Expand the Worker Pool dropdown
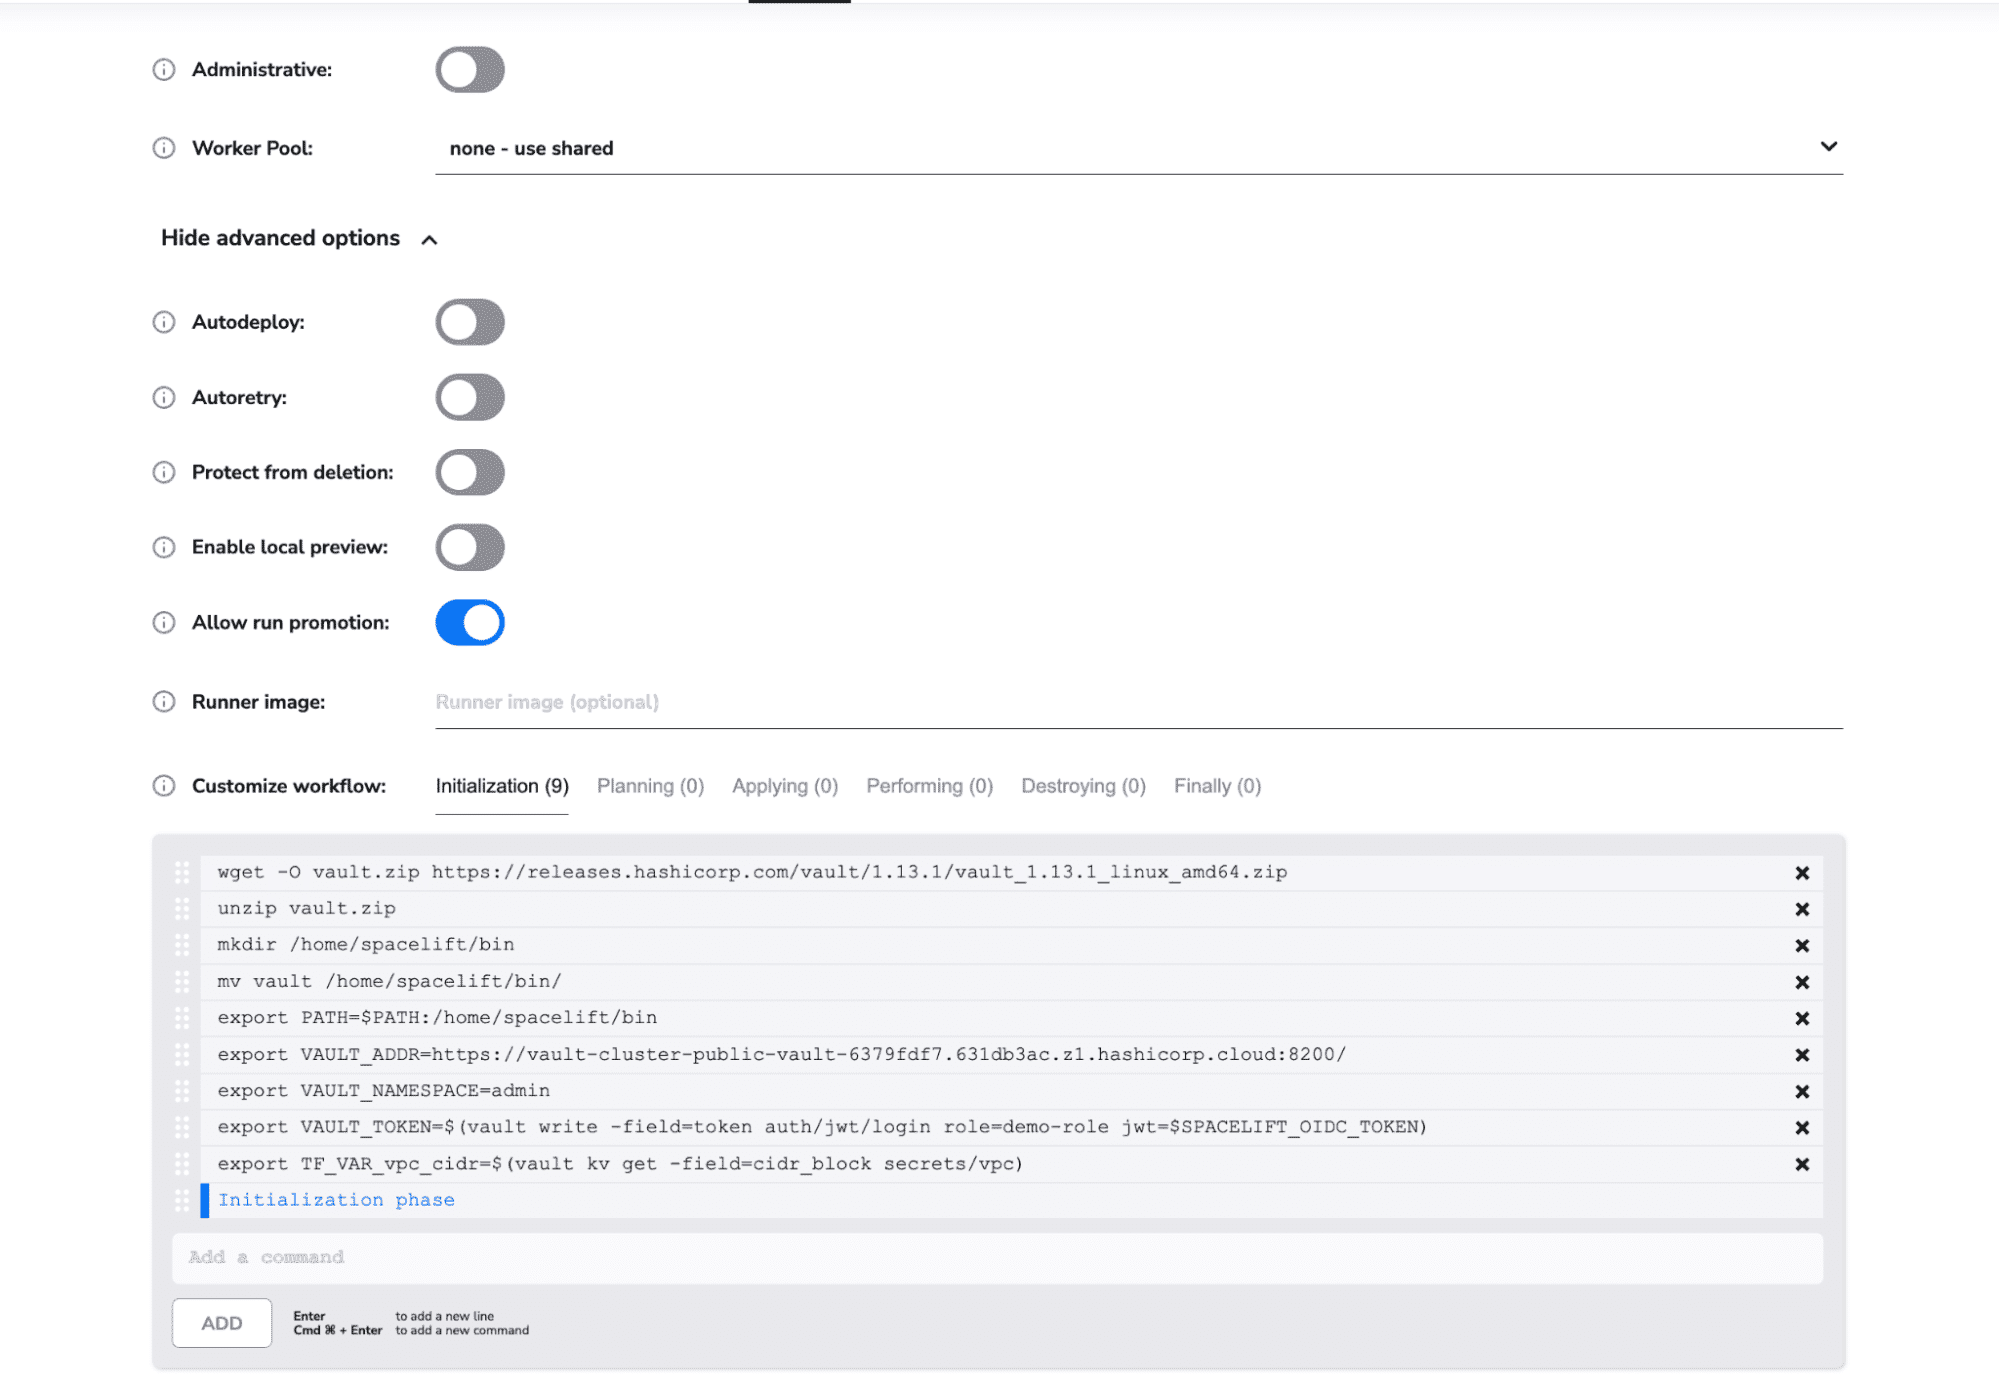This screenshot has height=1389, width=1999. pyautogui.click(x=1829, y=146)
